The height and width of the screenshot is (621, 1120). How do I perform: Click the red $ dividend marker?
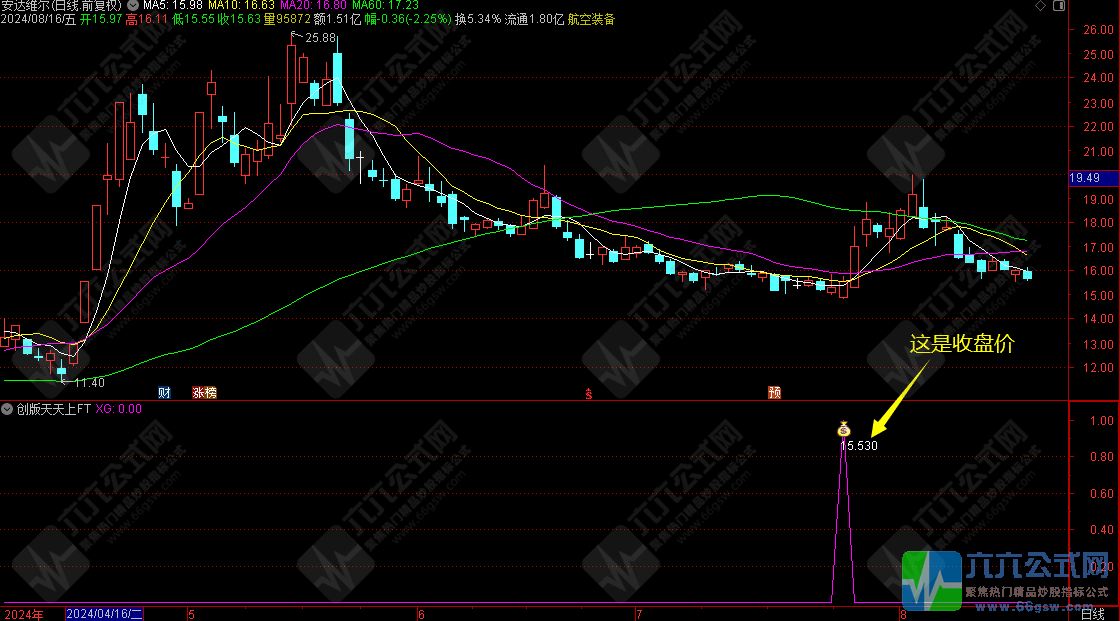589,393
